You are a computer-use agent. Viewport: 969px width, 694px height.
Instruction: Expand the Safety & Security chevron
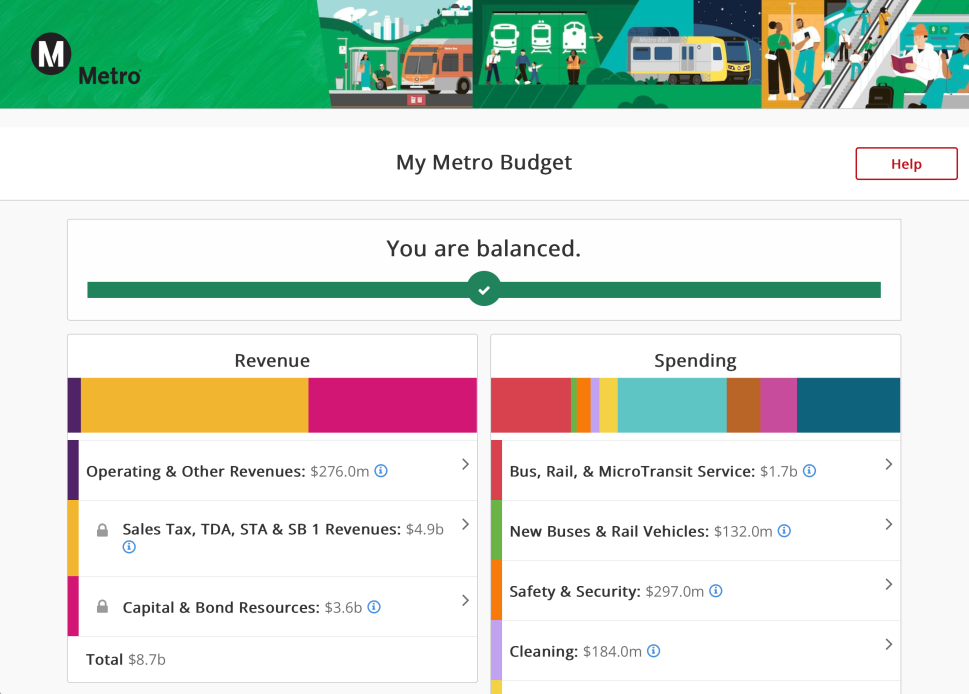tap(888, 584)
